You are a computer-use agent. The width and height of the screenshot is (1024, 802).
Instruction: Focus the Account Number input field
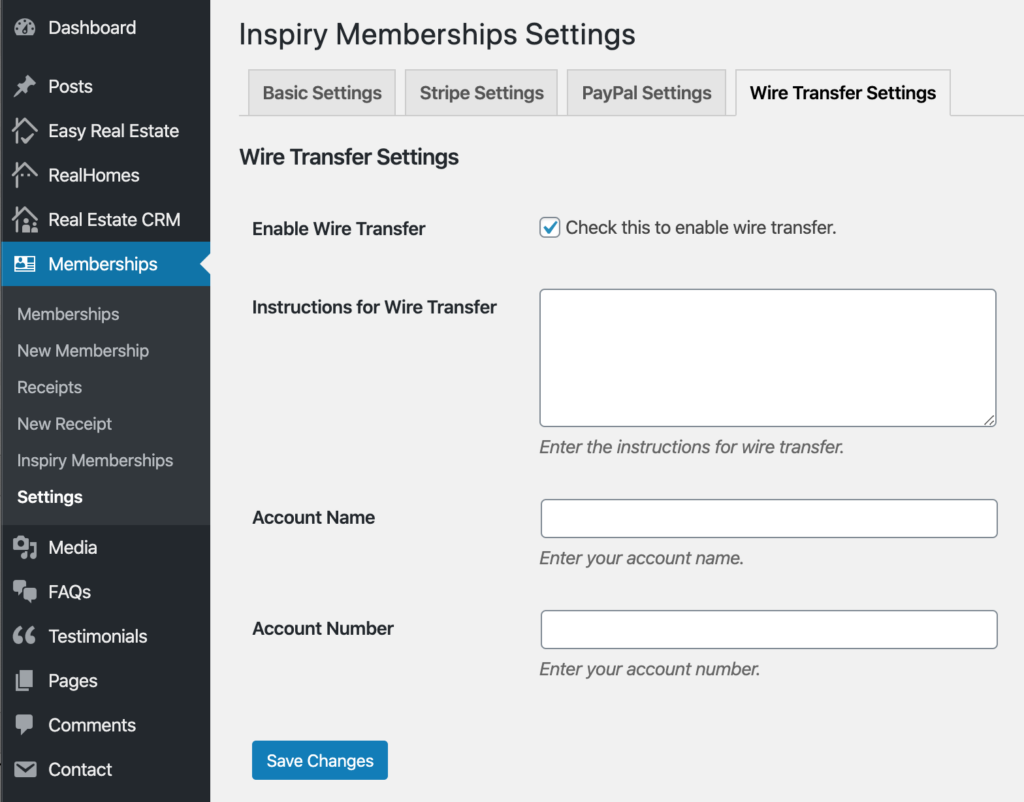point(768,630)
